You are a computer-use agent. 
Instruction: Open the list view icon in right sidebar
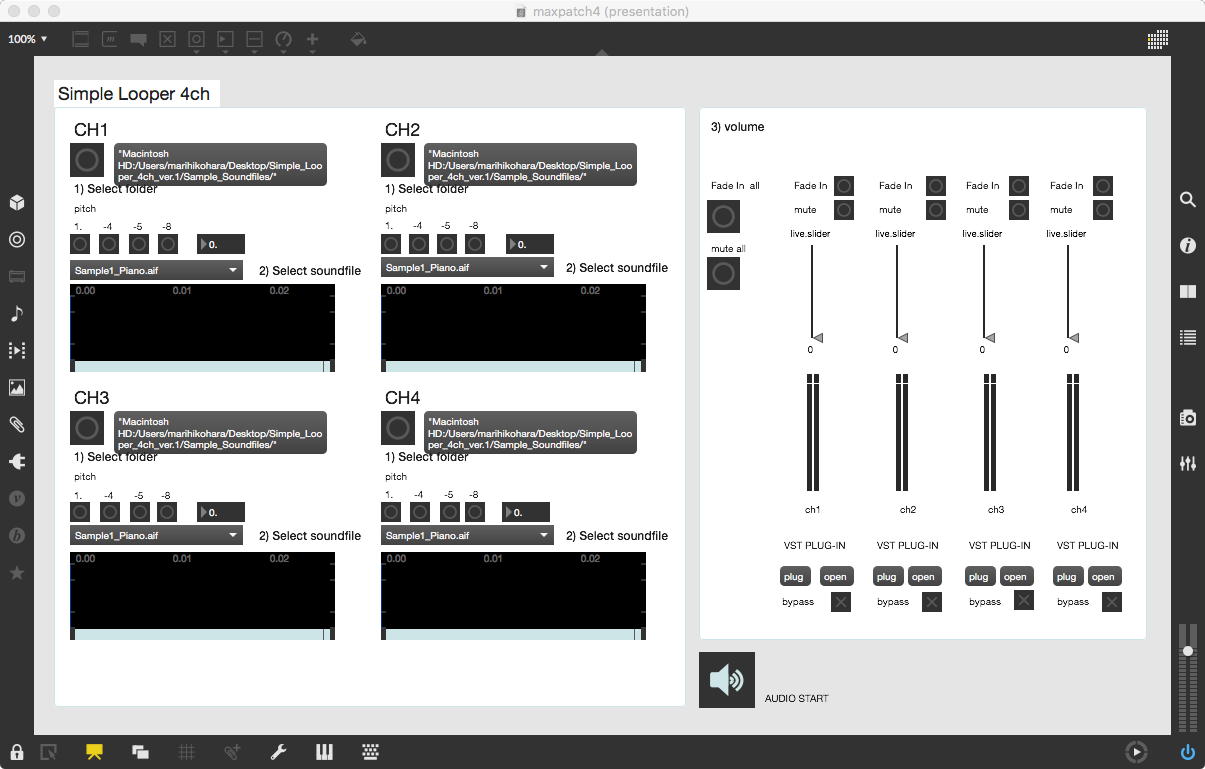click(1188, 338)
